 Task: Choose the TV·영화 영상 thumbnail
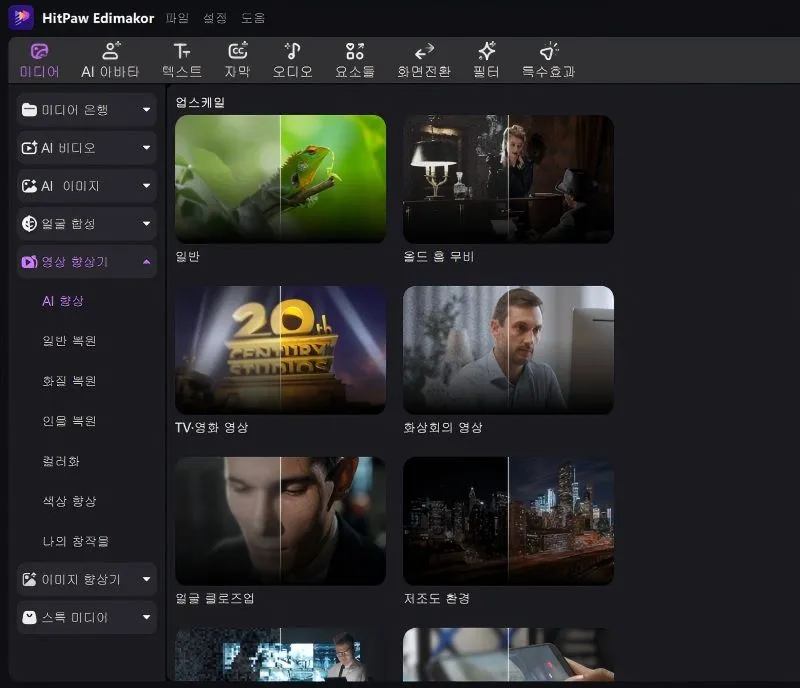click(280, 350)
